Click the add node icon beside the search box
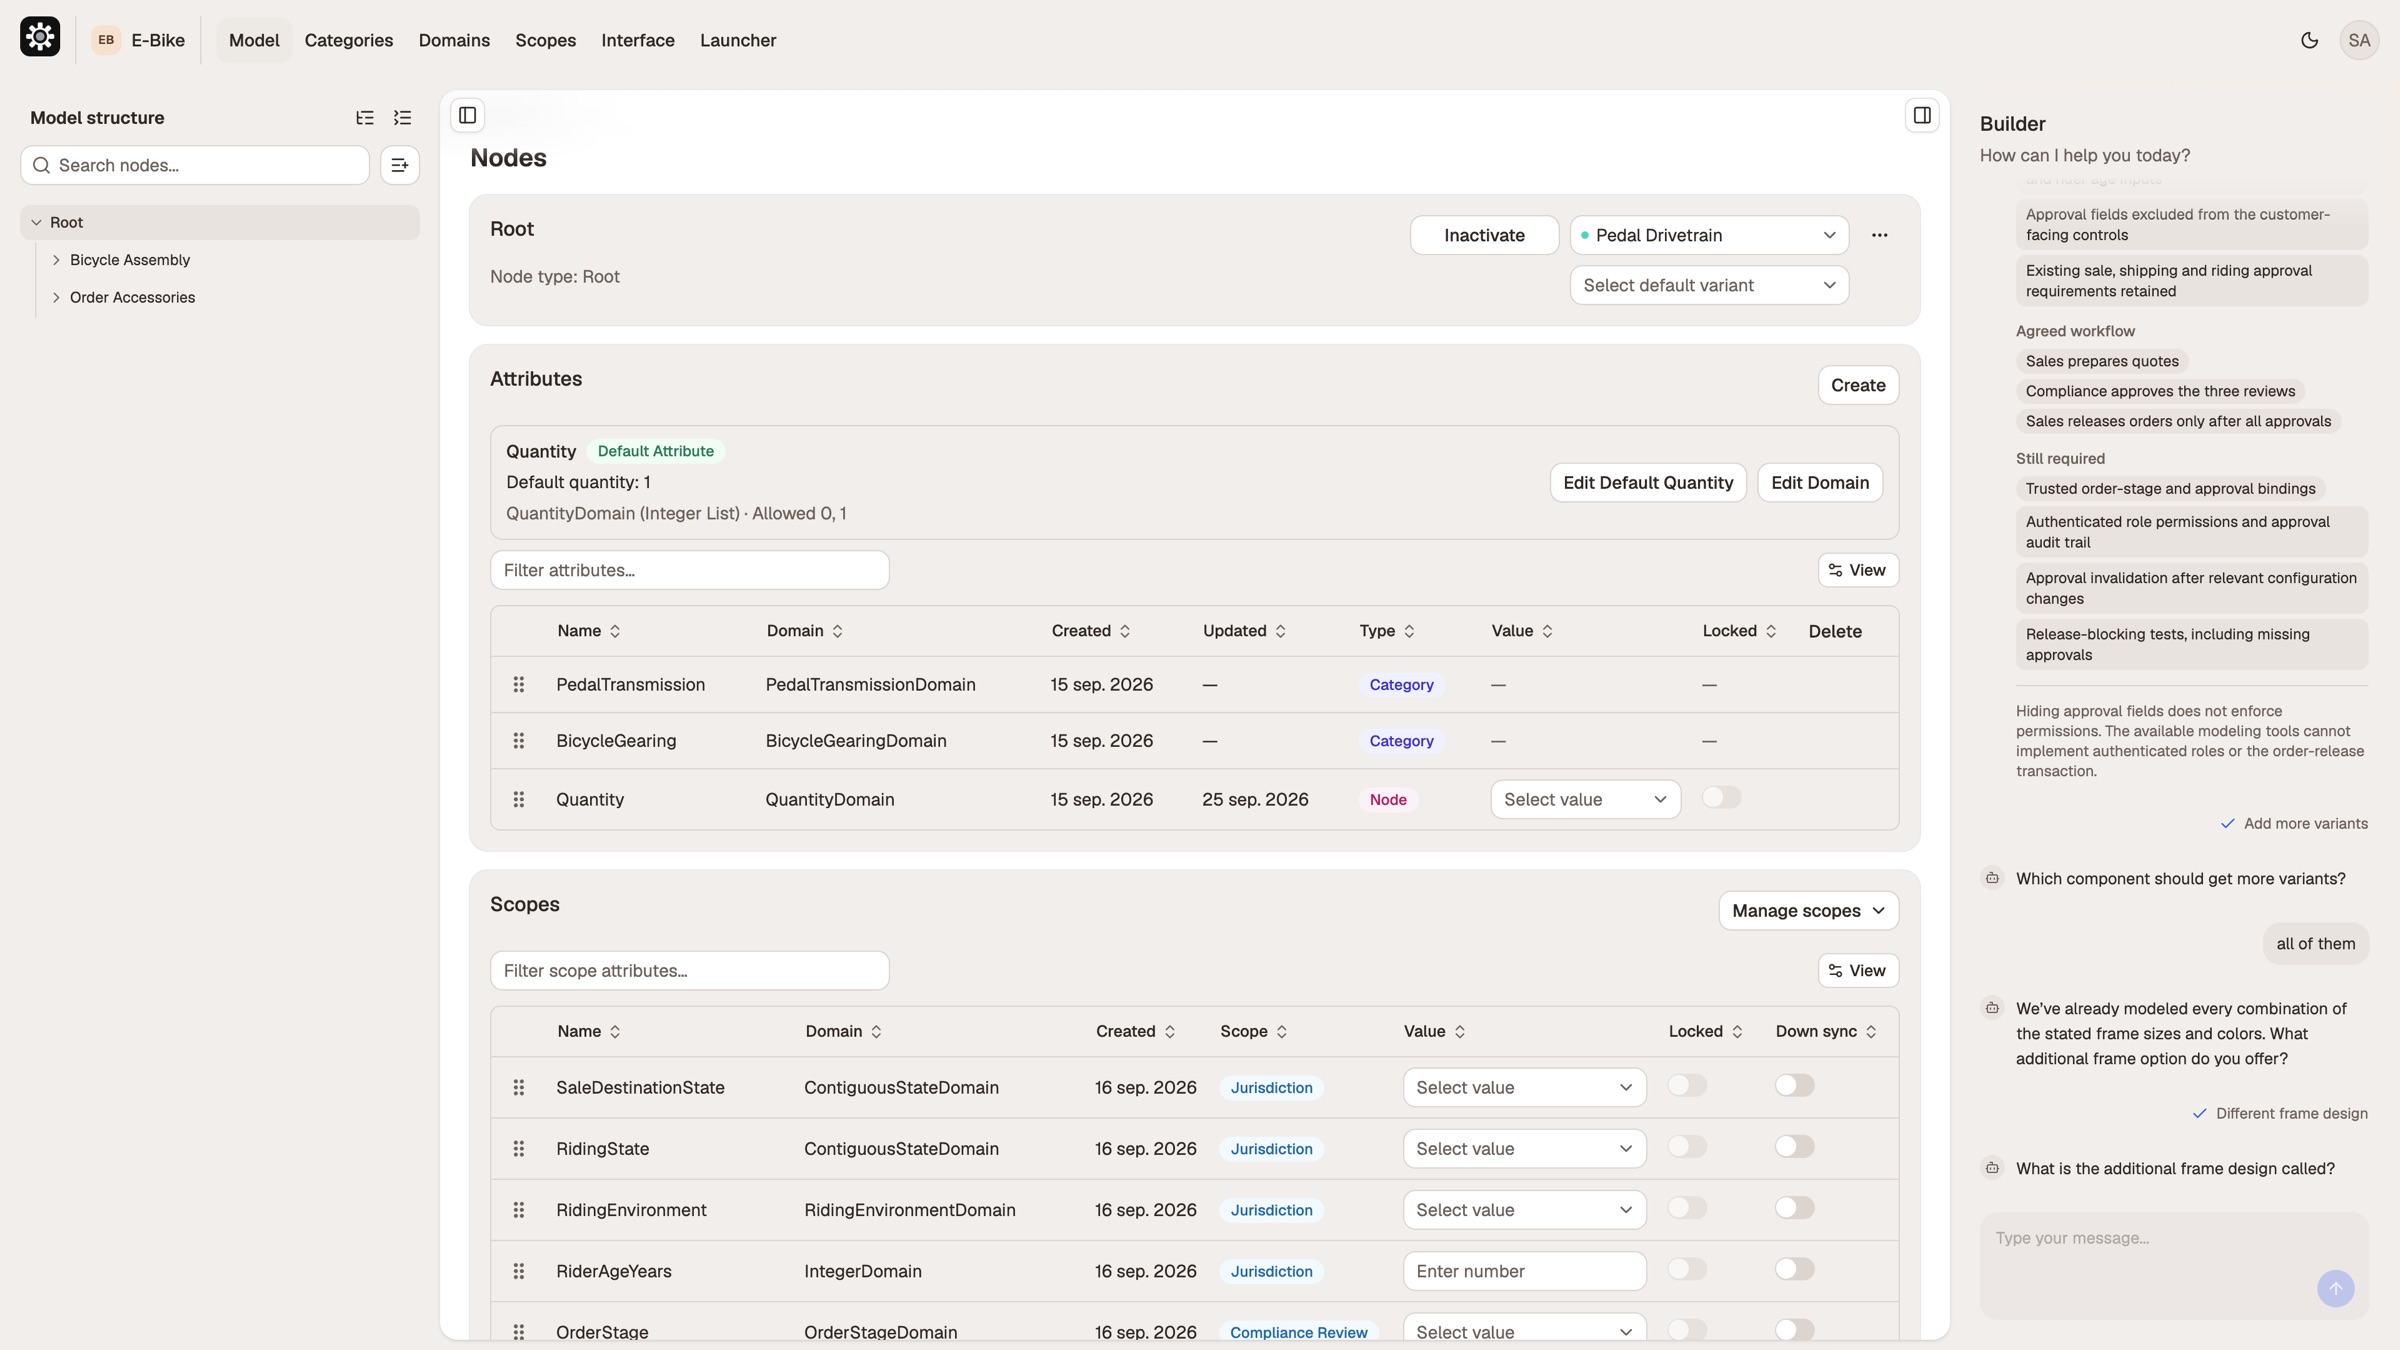The width and height of the screenshot is (2400, 1350). [x=400, y=165]
